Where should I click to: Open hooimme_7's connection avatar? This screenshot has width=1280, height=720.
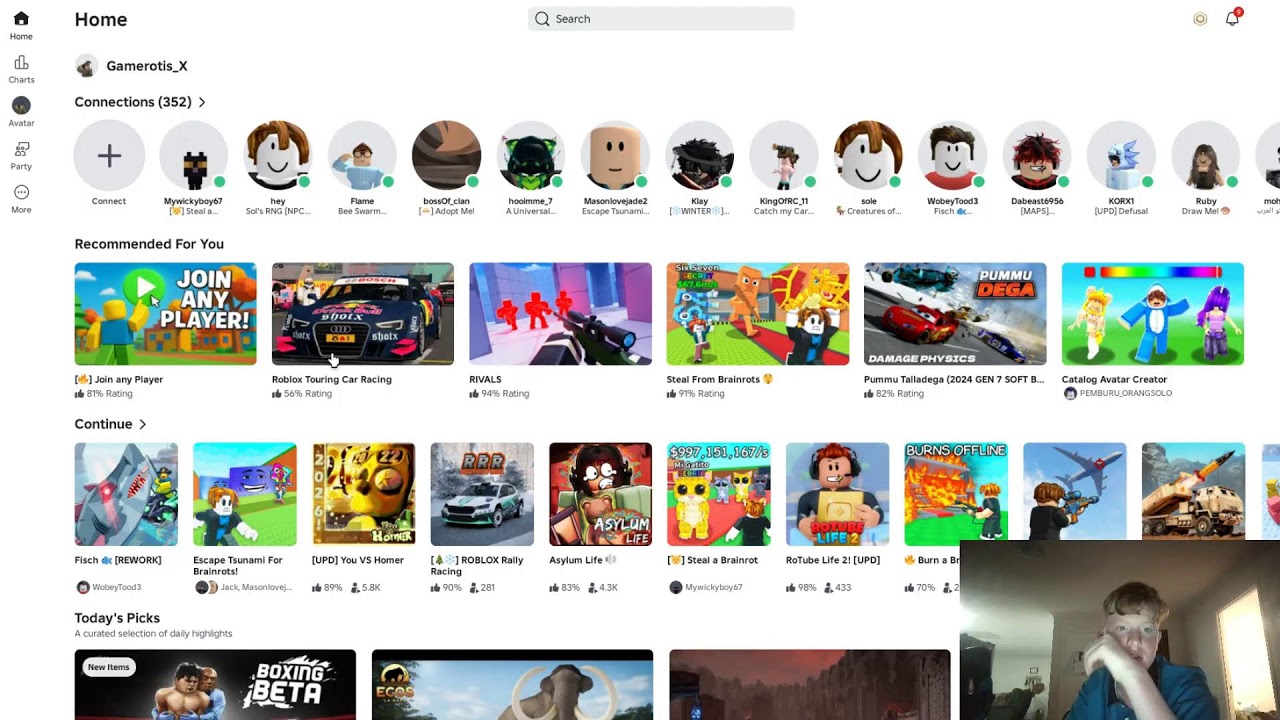coord(531,155)
